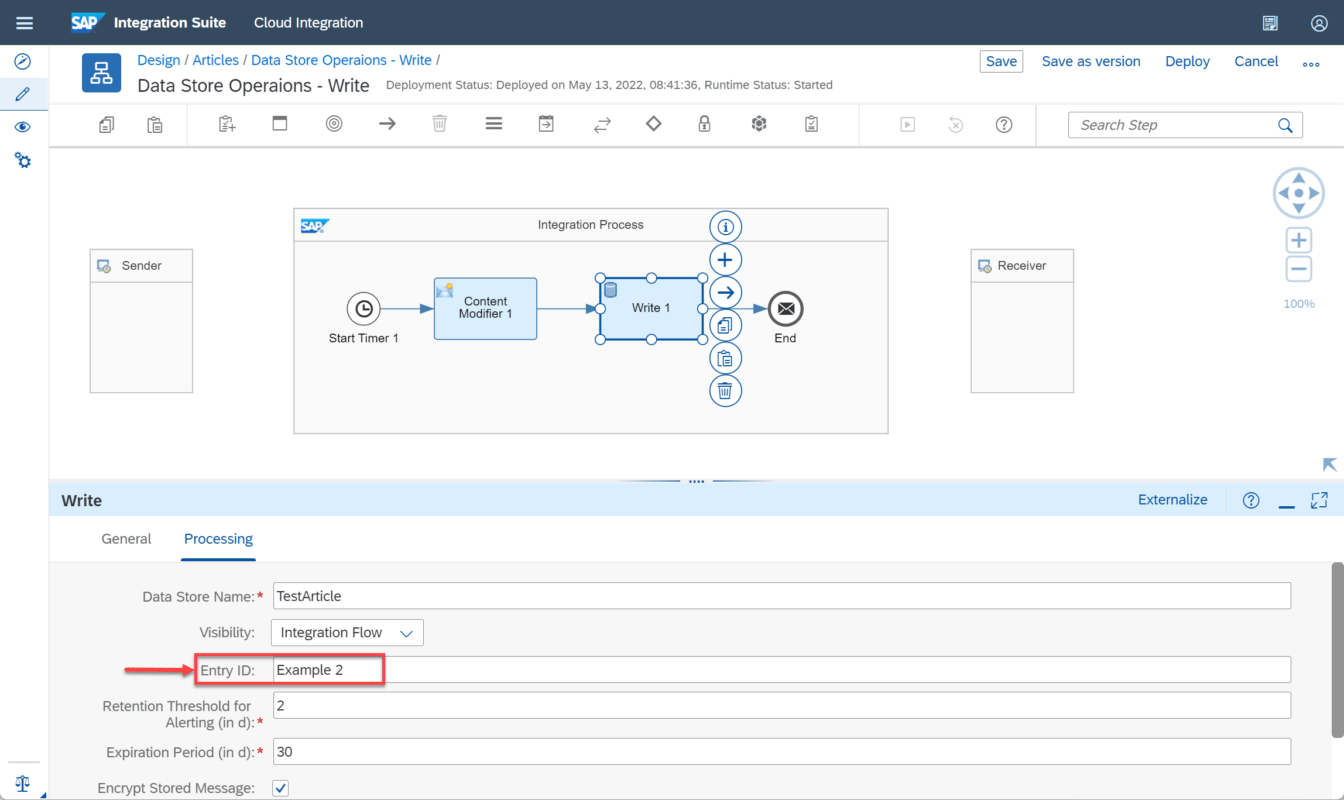Click the Cancel button
1344x800 pixels.
tap(1256, 61)
